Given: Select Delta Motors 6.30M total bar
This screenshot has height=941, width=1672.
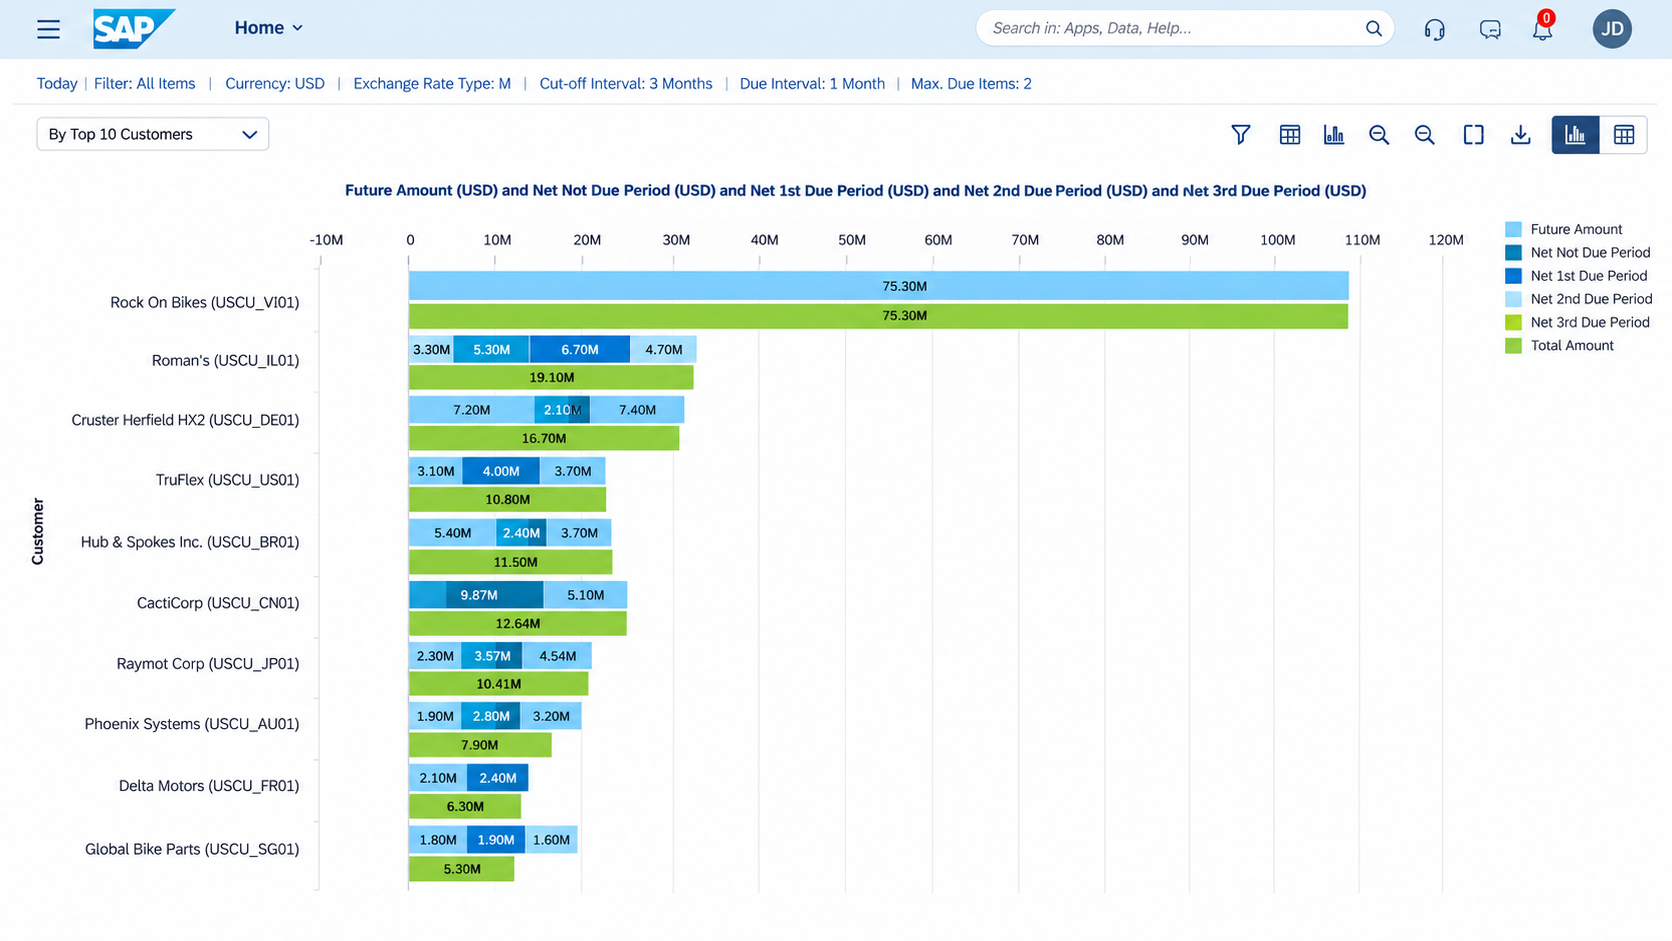Looking at the screenshot, I should [465, 806].
